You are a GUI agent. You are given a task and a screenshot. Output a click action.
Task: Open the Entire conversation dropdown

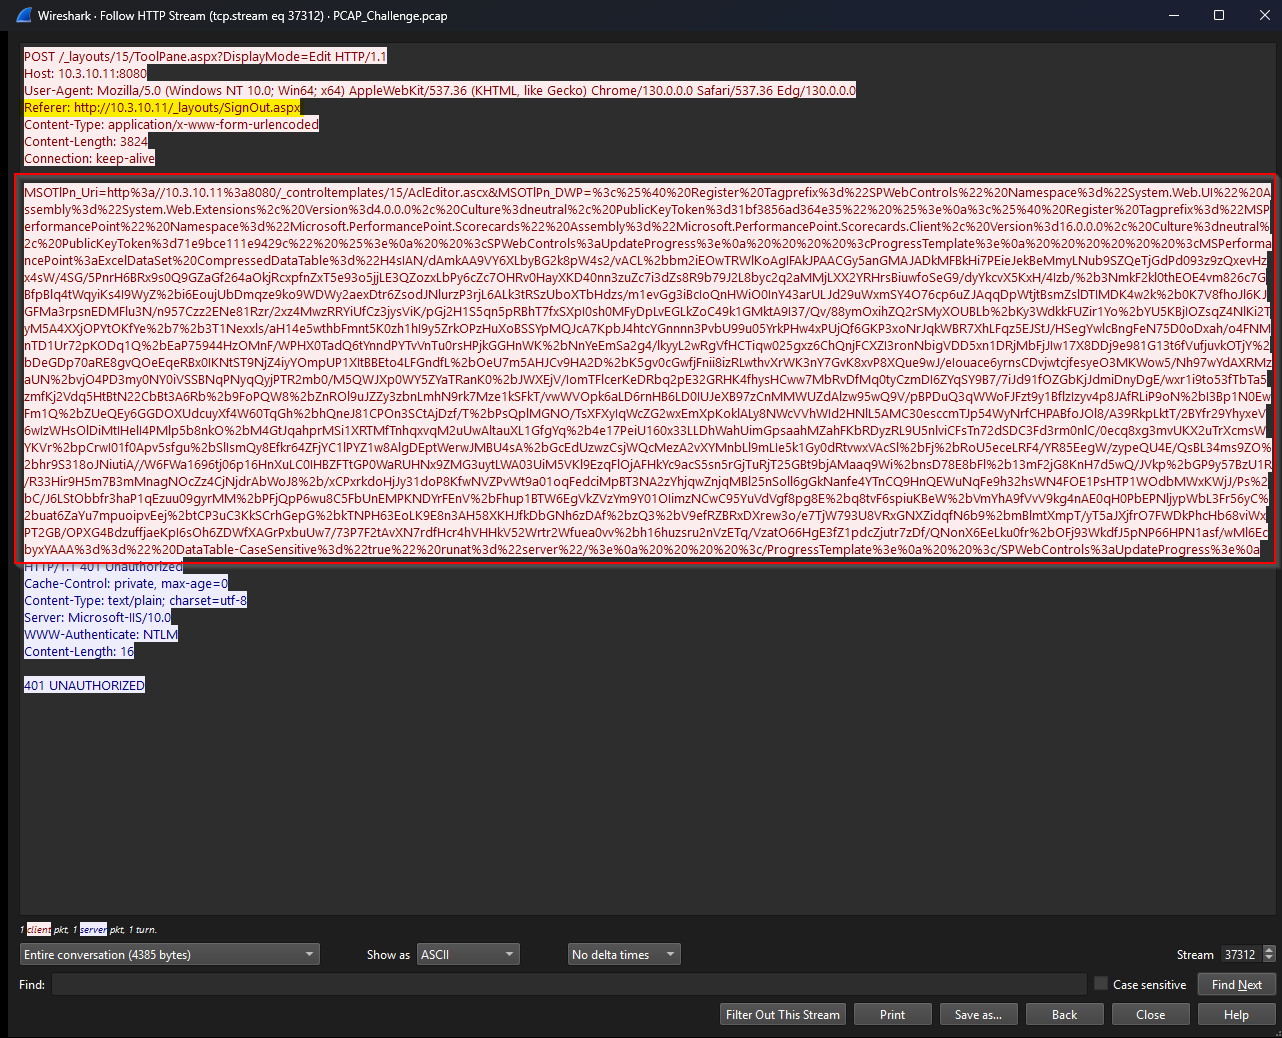[169, 955]
